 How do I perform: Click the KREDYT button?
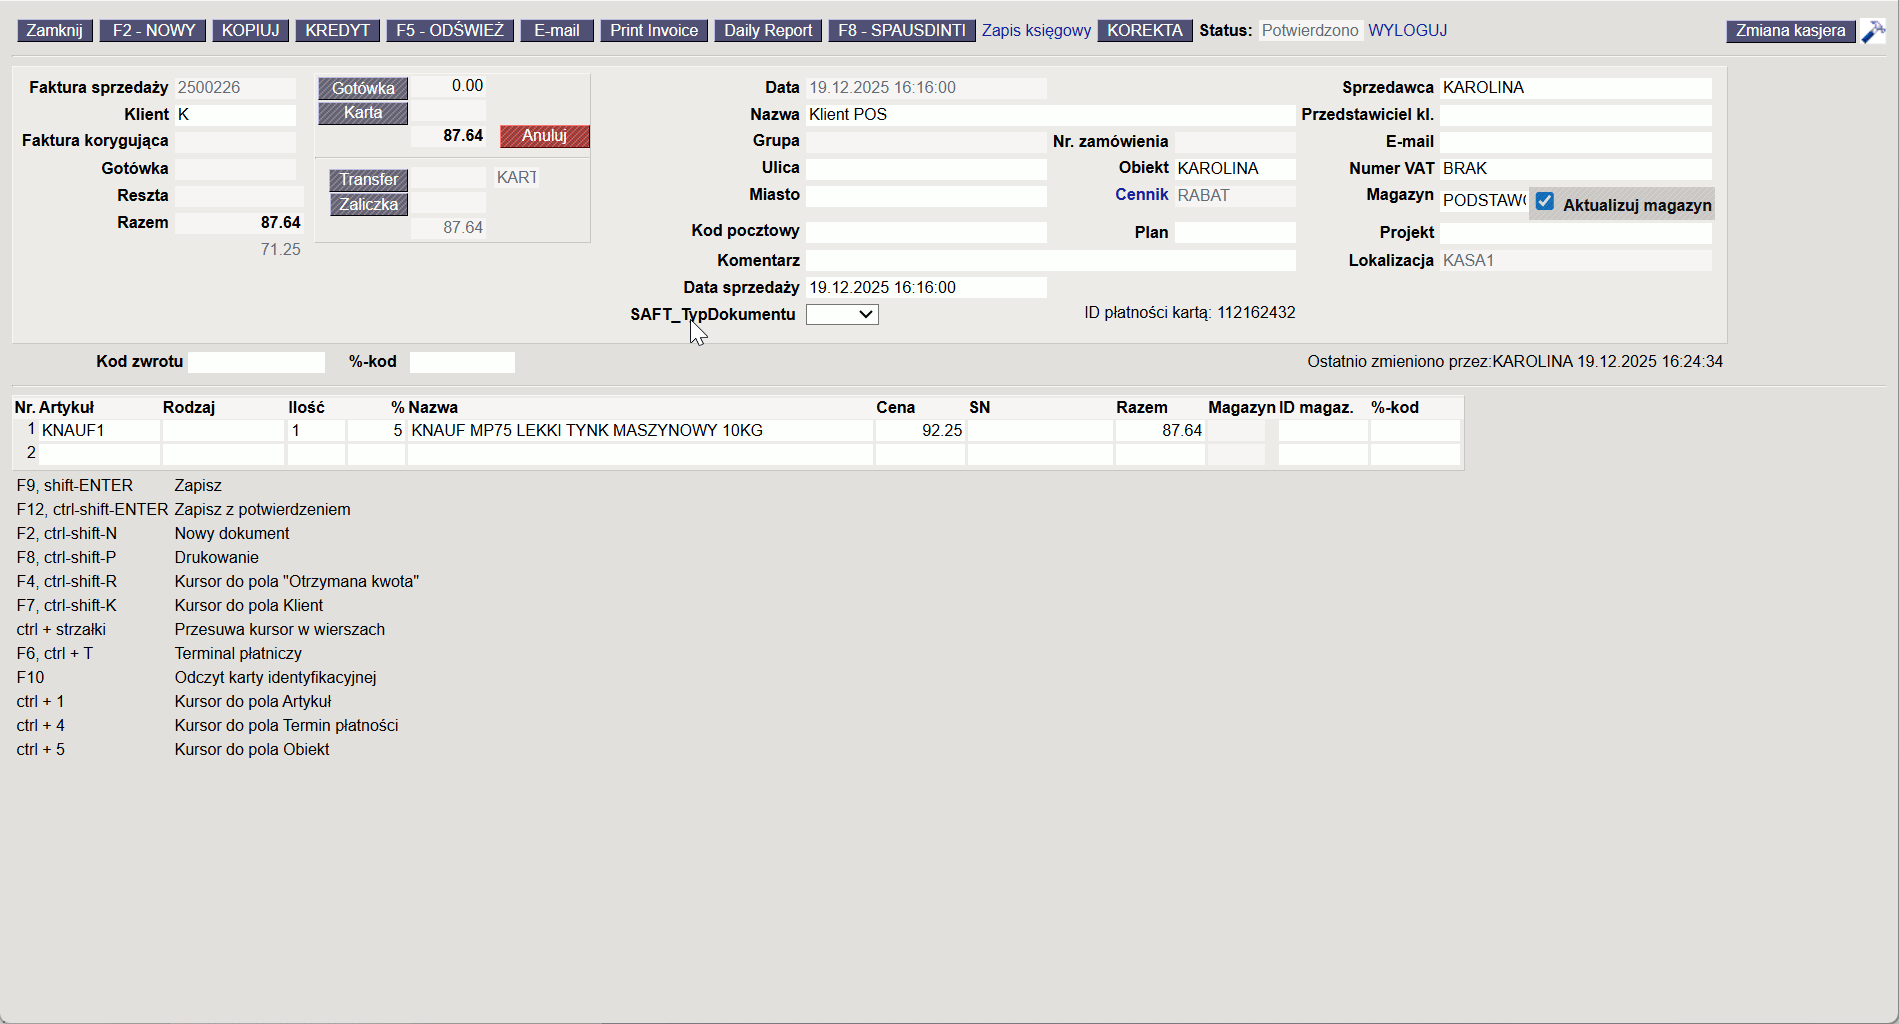click(x=337, y=31)
